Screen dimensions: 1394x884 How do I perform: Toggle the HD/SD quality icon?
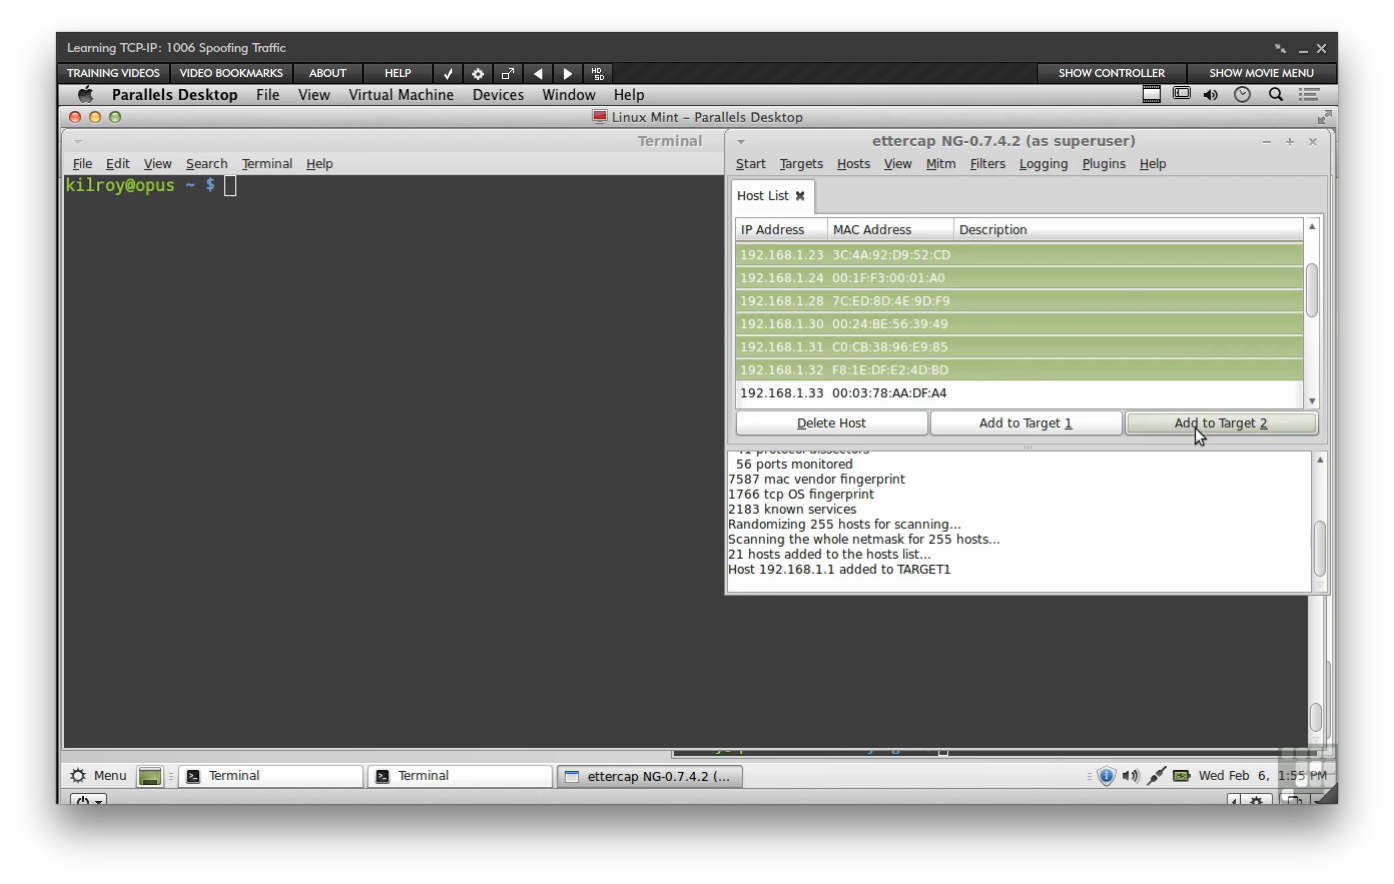(x=598, y=73)
